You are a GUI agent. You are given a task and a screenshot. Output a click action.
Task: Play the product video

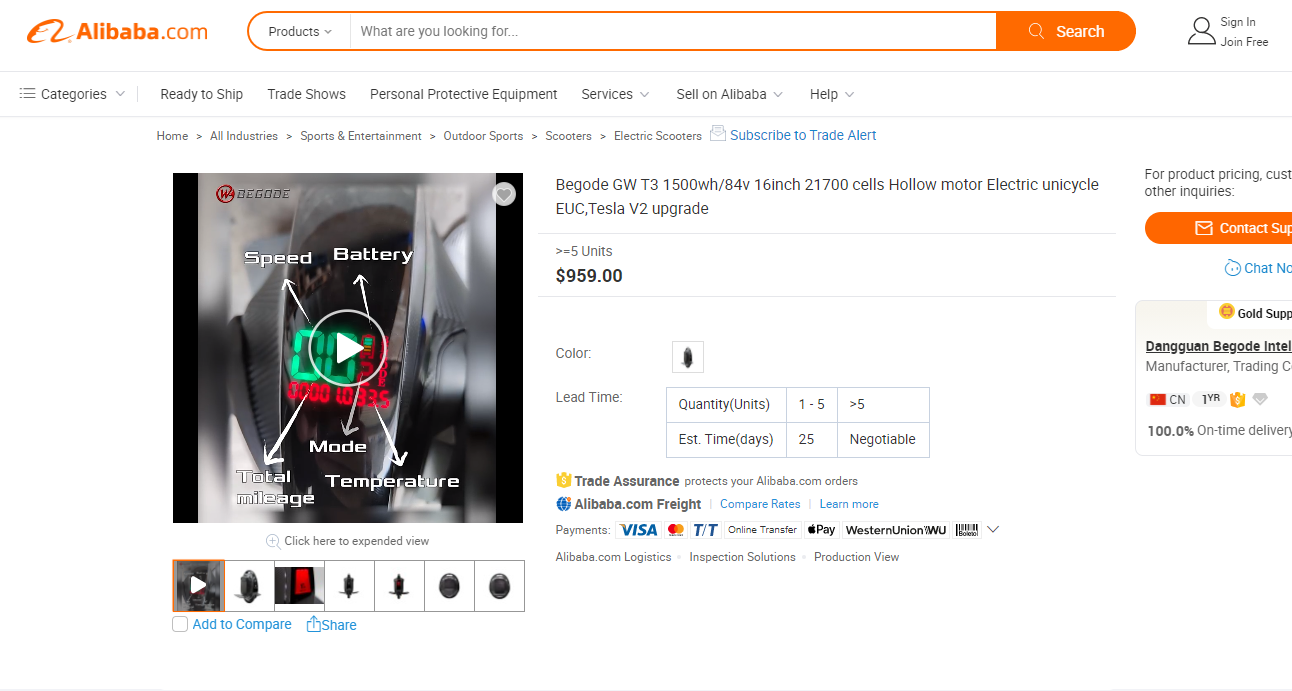(348, 348)
